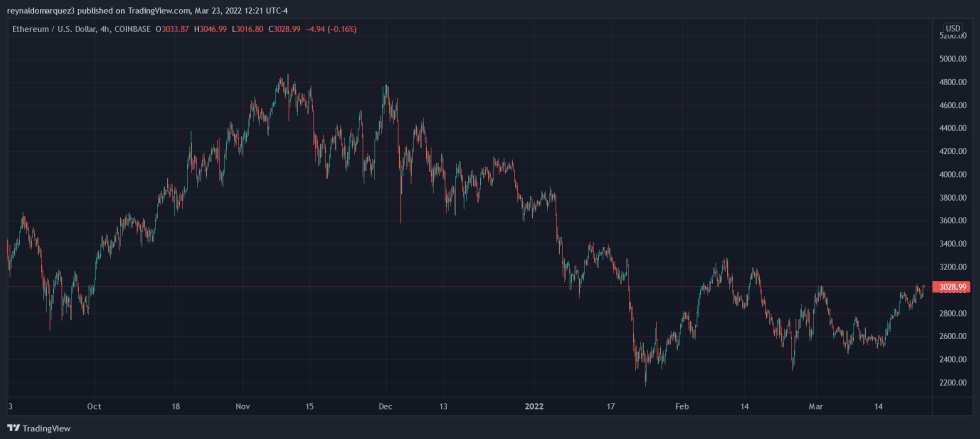The image size is (980, 439).
Task: Click the 4000.00 price axis label
Action: (x=953, y=175)
